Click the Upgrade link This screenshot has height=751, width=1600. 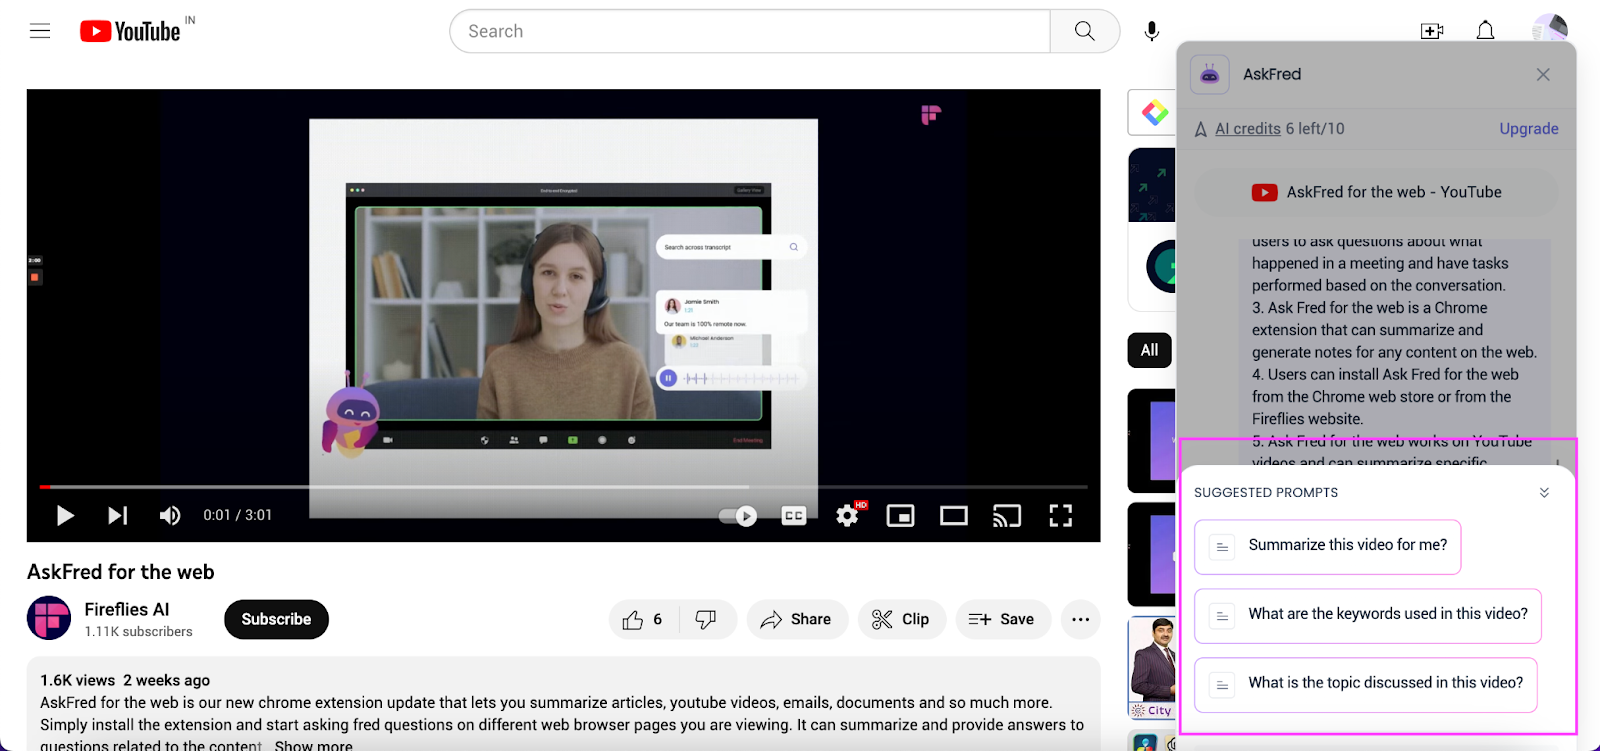pyautogui.click(x=1529, y=128)
